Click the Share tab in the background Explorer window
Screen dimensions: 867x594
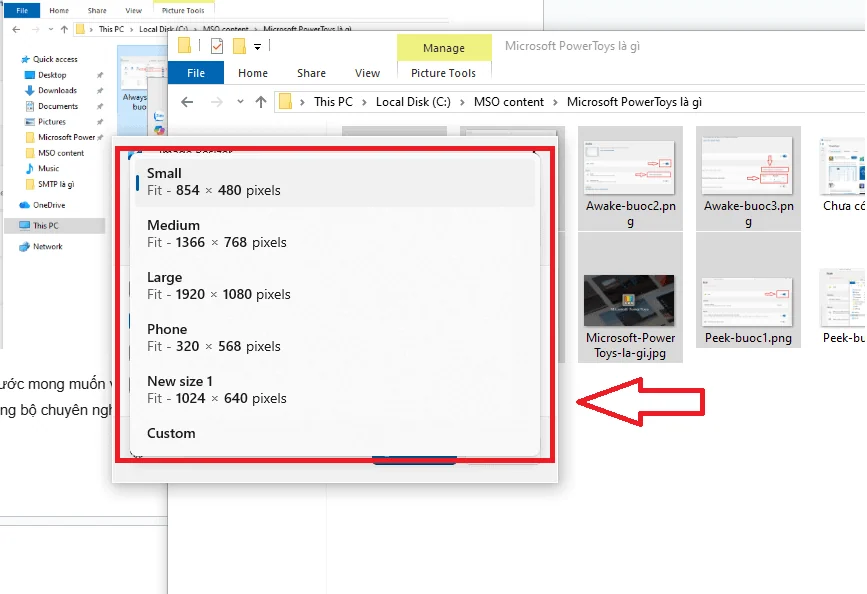click(97, 11)
